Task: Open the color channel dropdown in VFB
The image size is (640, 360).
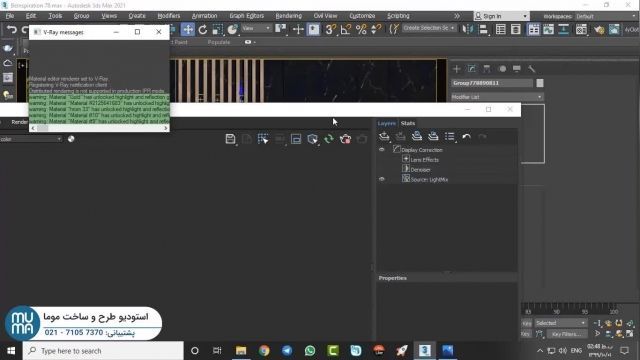Action: pyautogui.click(x=31, y=139)
